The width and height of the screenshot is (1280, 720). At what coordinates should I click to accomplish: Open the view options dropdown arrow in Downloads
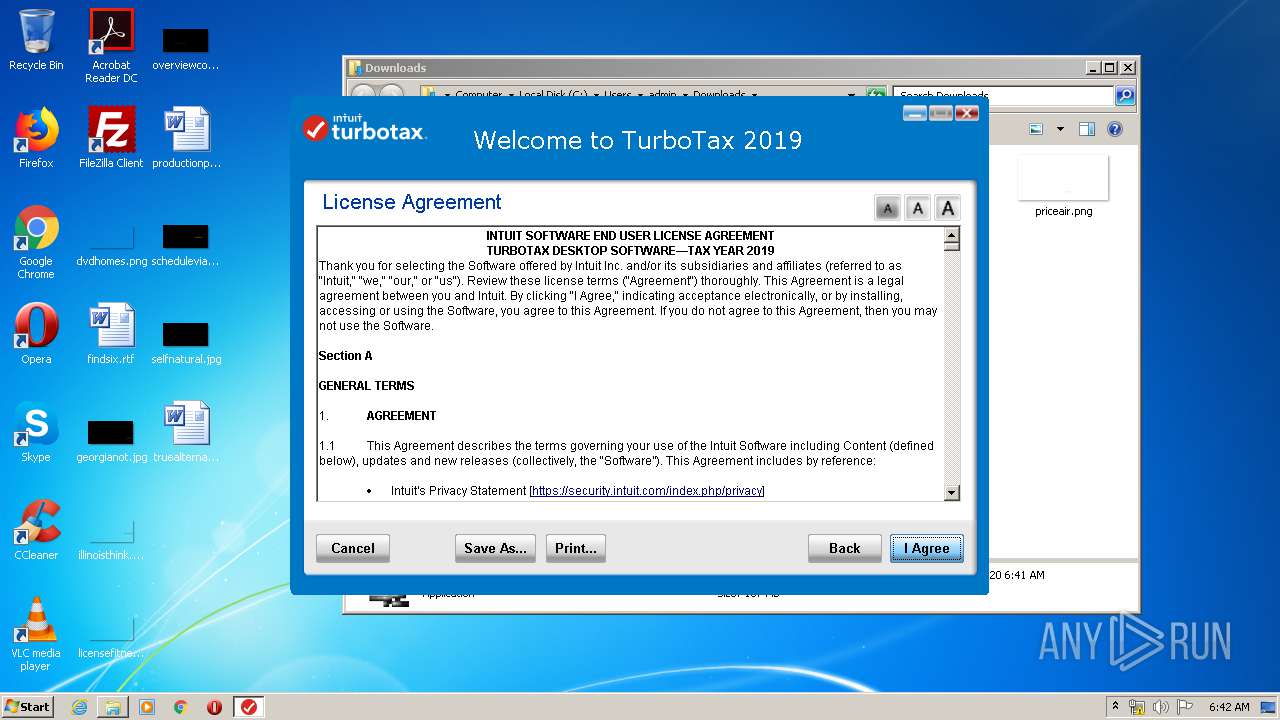[x=1060, y=129]
